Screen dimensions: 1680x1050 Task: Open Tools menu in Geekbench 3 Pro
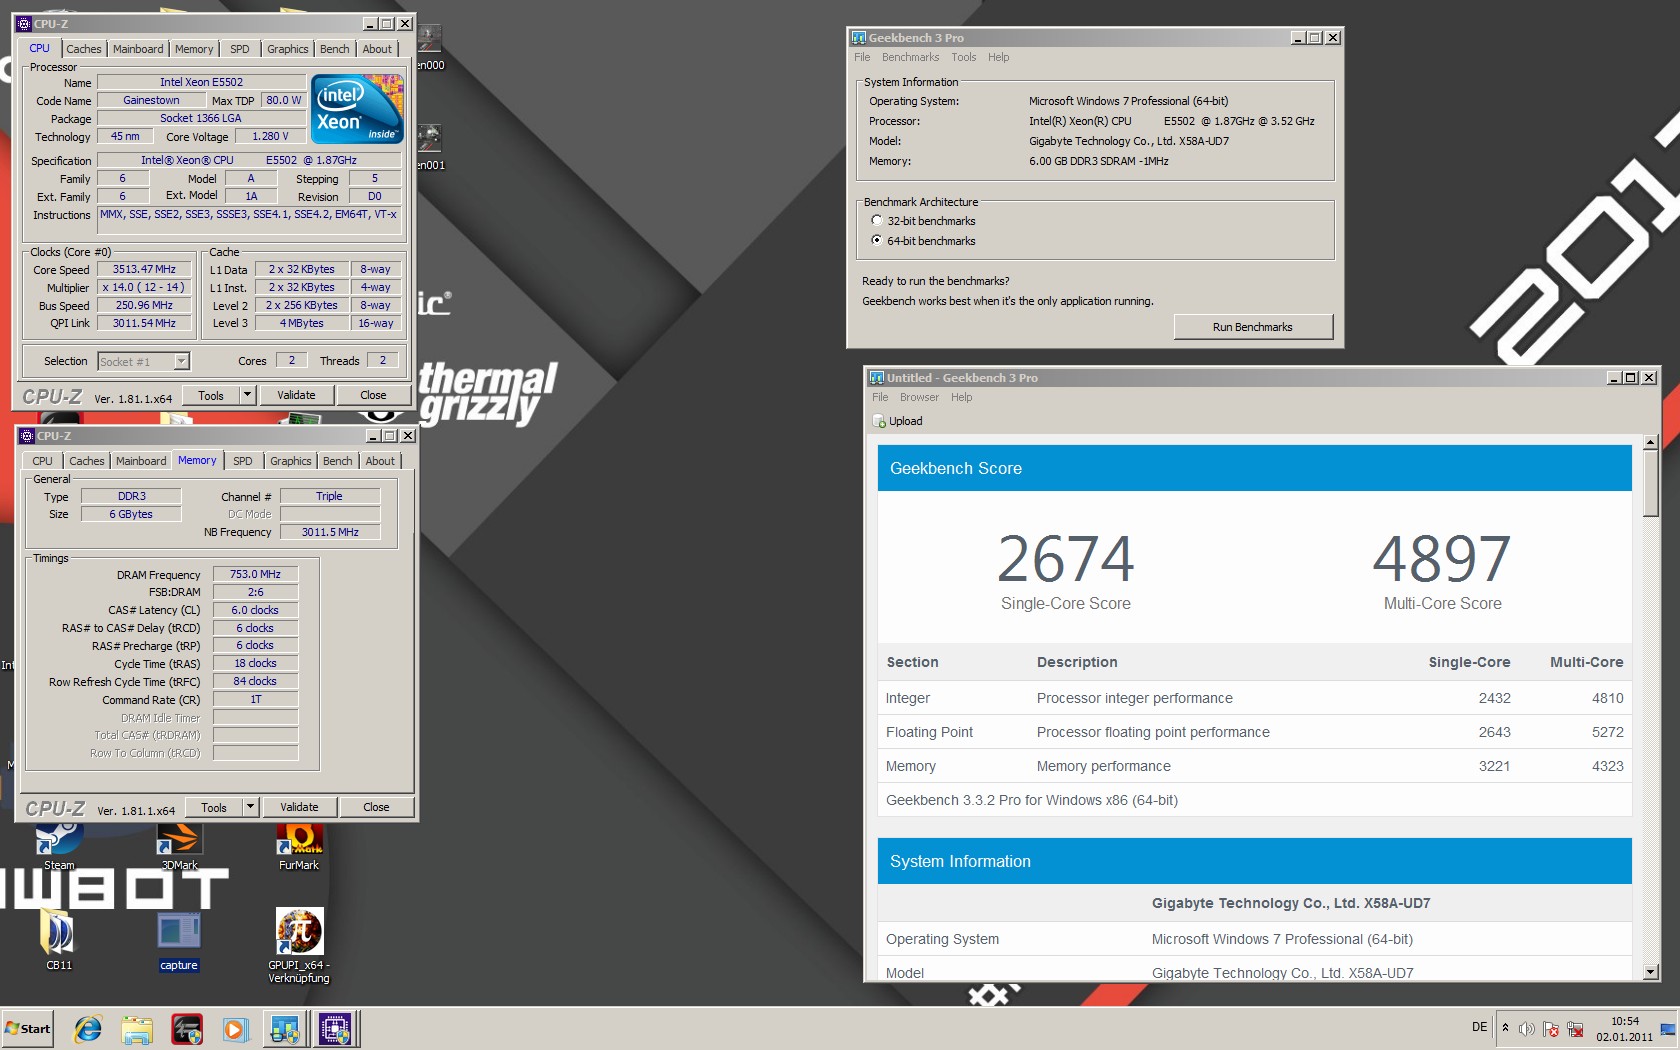click(963, 57)
